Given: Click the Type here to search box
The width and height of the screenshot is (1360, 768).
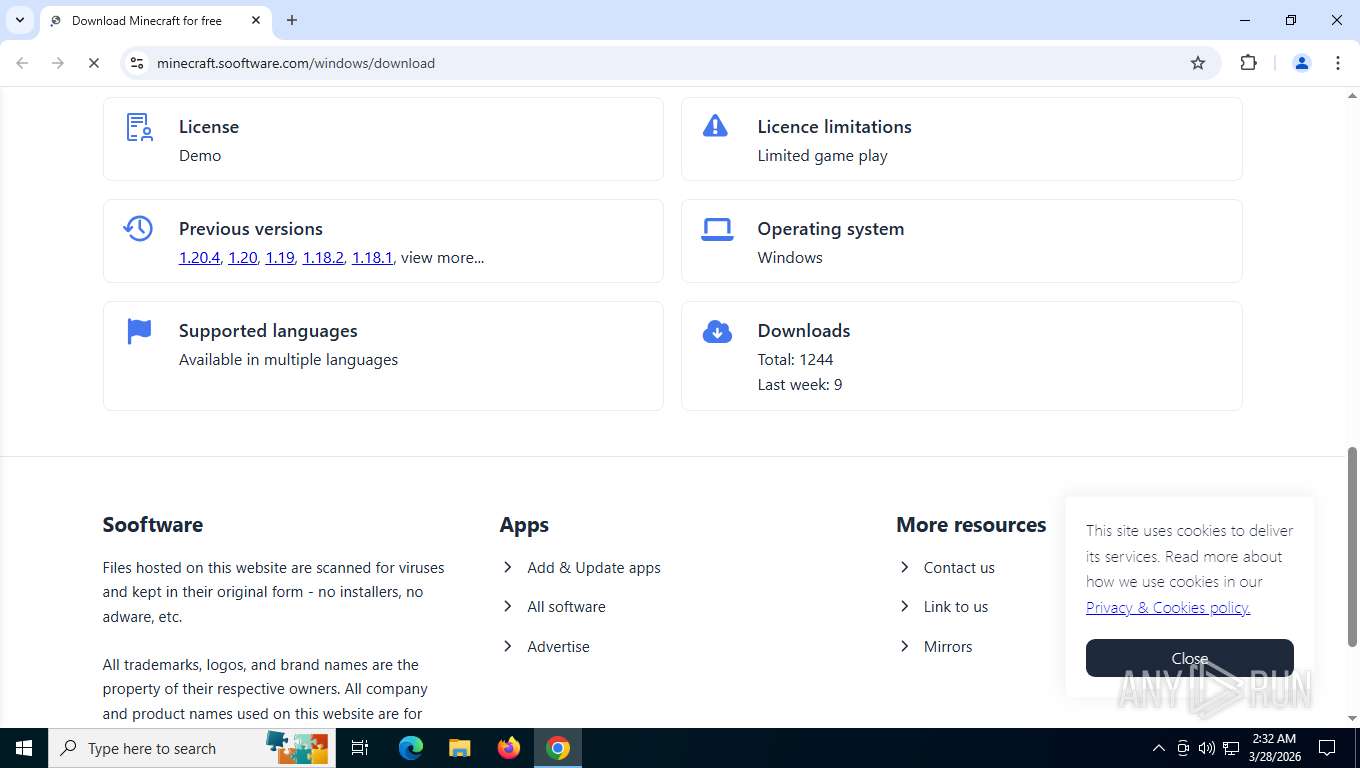Looking at the screenshot, I should pos(190,748).
